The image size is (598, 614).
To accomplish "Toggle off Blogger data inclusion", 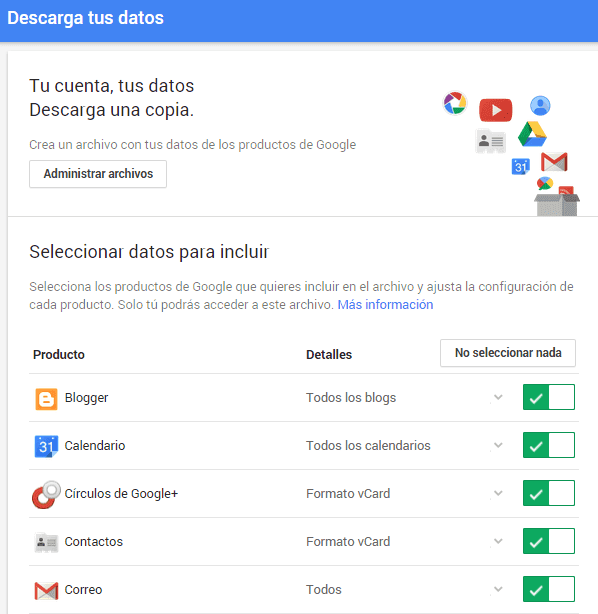I will coord(549,397).
